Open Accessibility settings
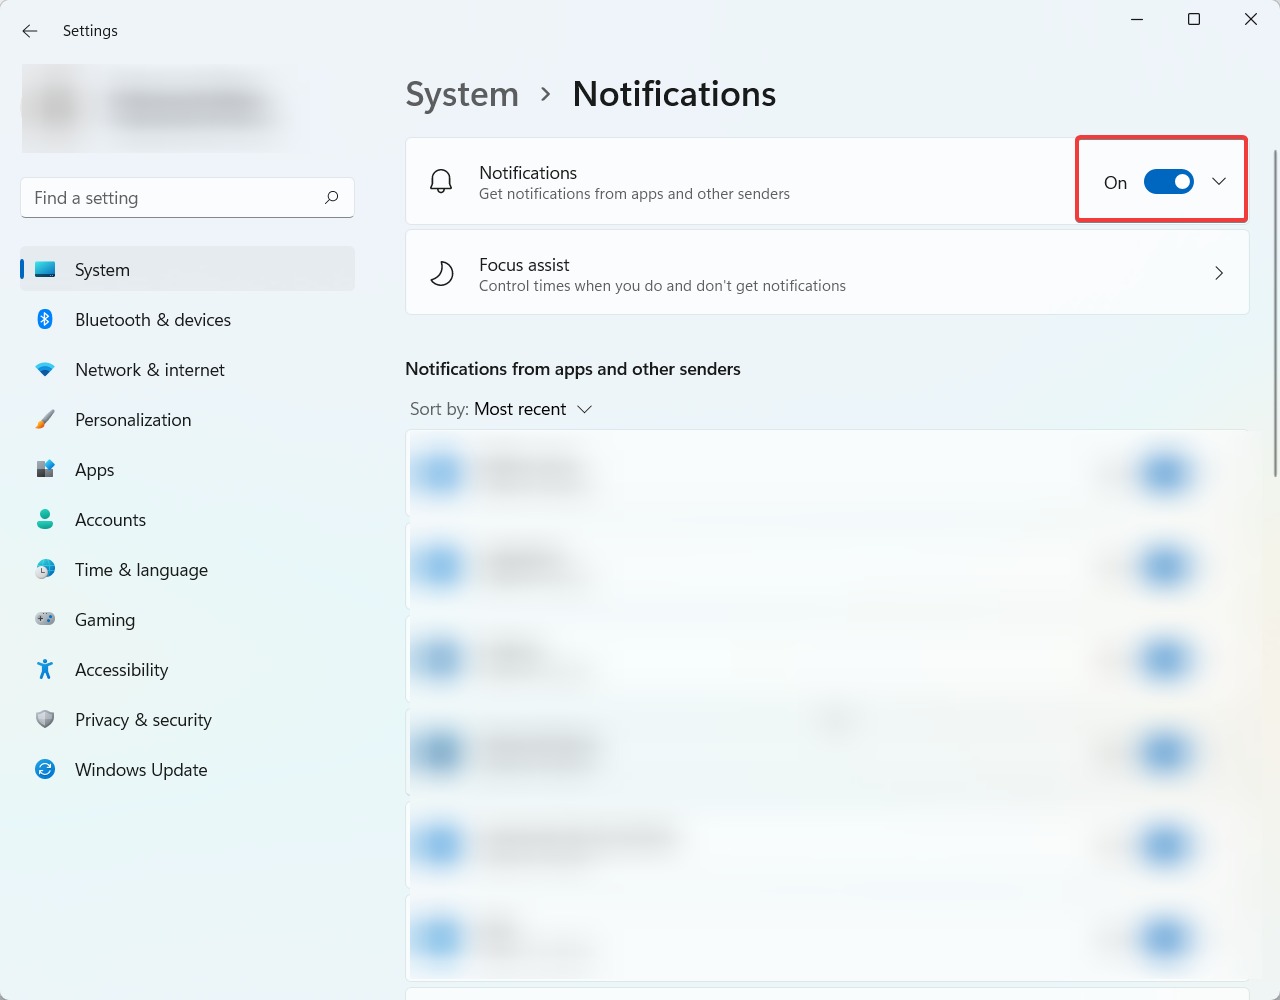Image resolution: width=1280 pixels, height=1000 pixels. tap(188, 669)
